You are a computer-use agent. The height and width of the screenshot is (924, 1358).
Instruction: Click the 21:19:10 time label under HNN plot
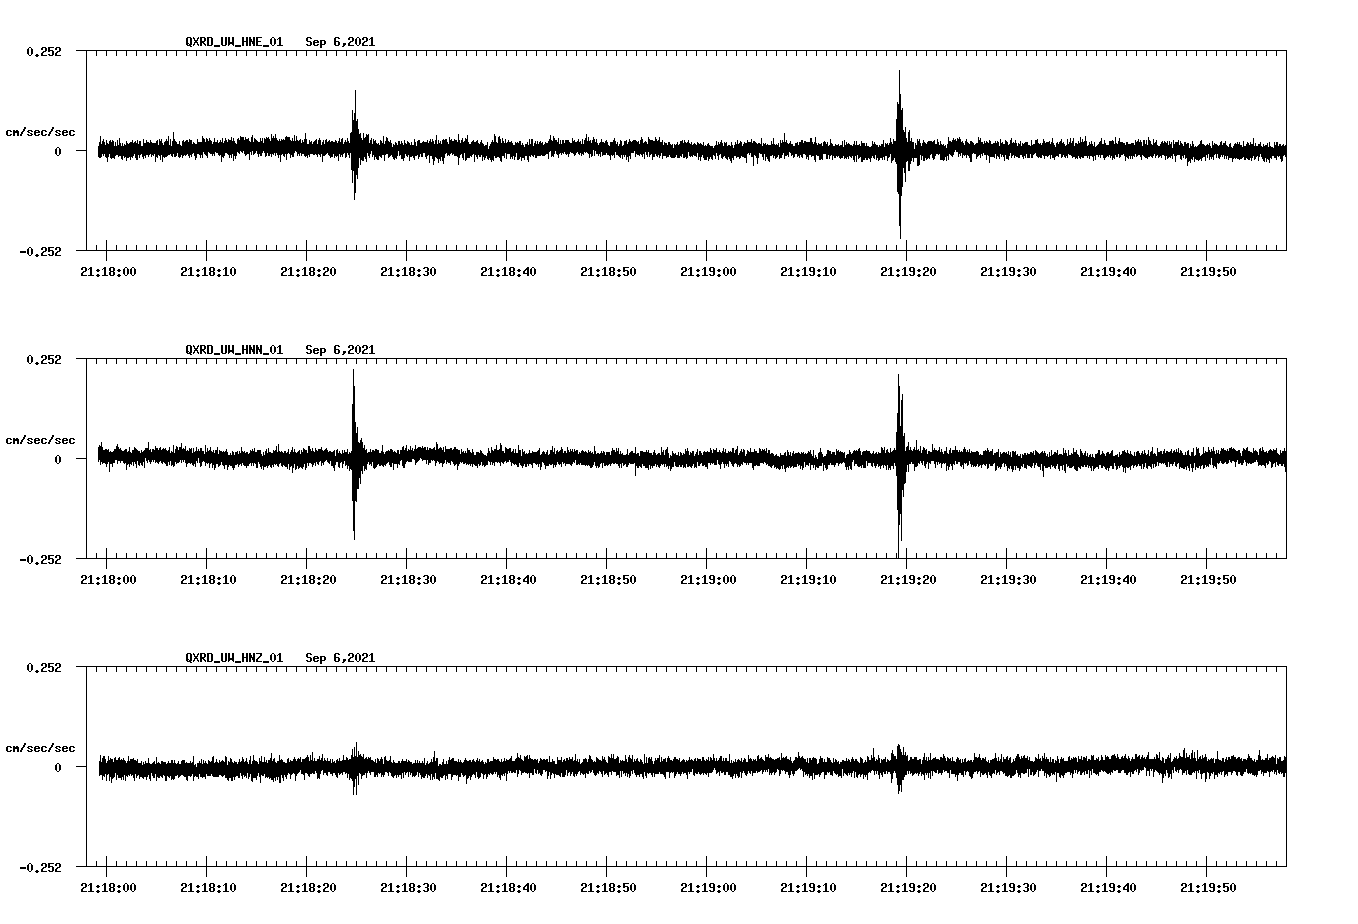808,580
